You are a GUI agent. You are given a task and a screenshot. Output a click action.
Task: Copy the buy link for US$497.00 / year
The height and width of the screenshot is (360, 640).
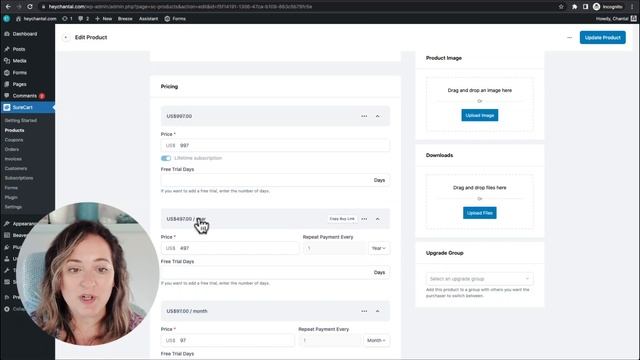coord(342,219)
